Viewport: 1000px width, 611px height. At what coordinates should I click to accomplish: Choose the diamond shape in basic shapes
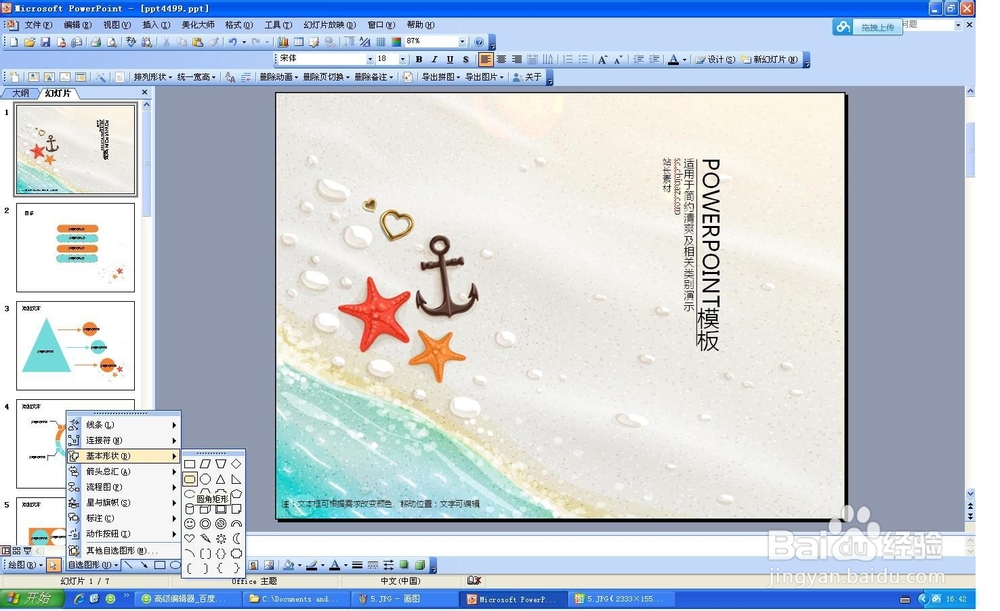(x=236, y=464)
